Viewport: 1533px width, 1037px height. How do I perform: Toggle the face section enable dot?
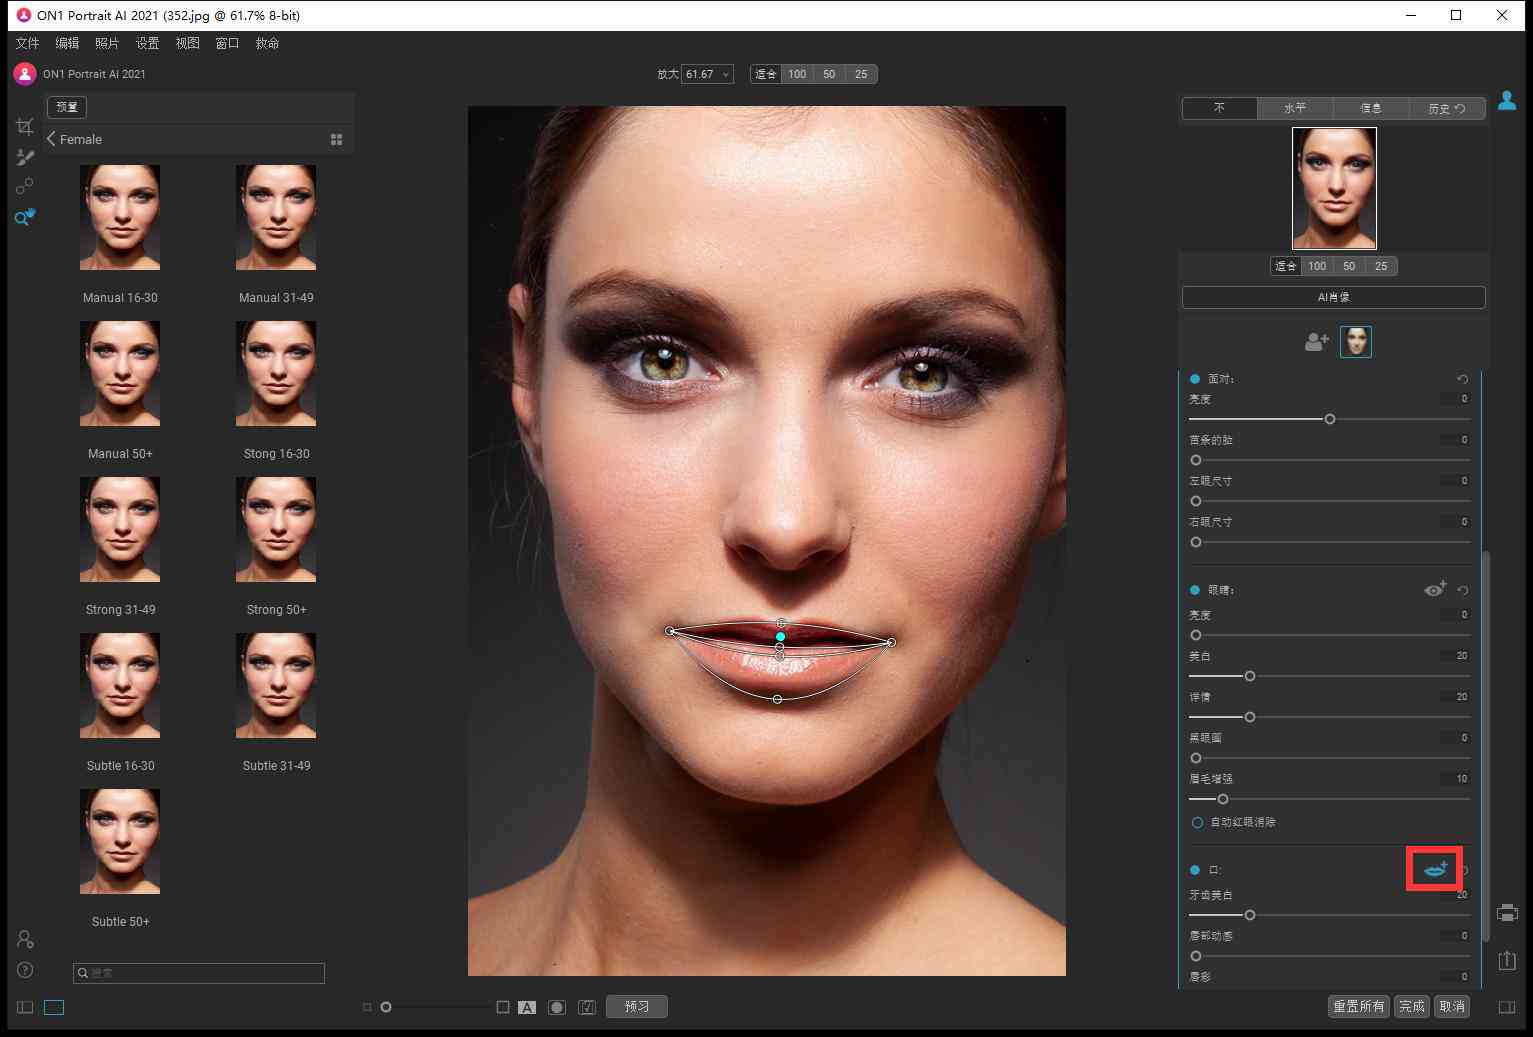click(1195, 379)
